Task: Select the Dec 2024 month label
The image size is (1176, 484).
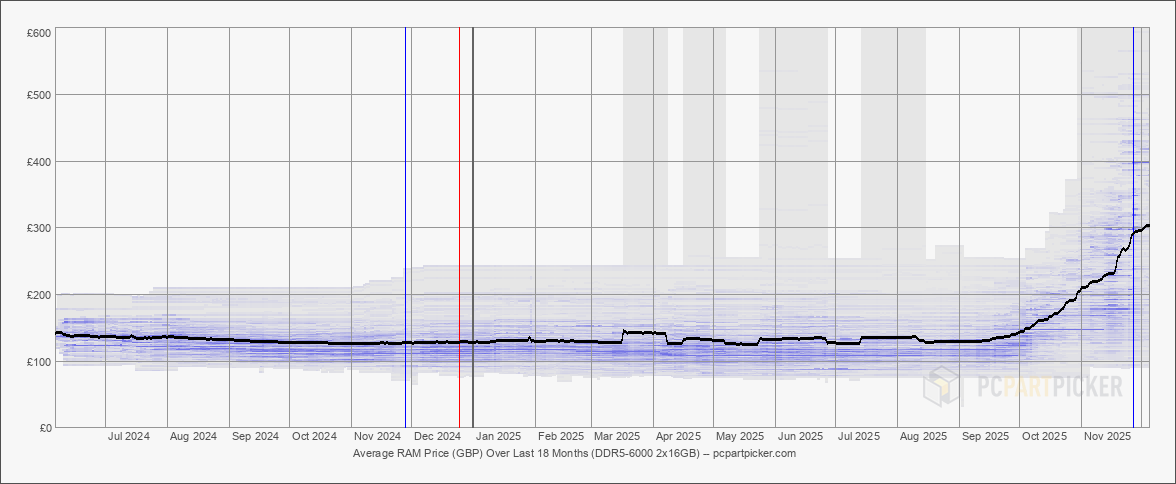Action: 437,437
